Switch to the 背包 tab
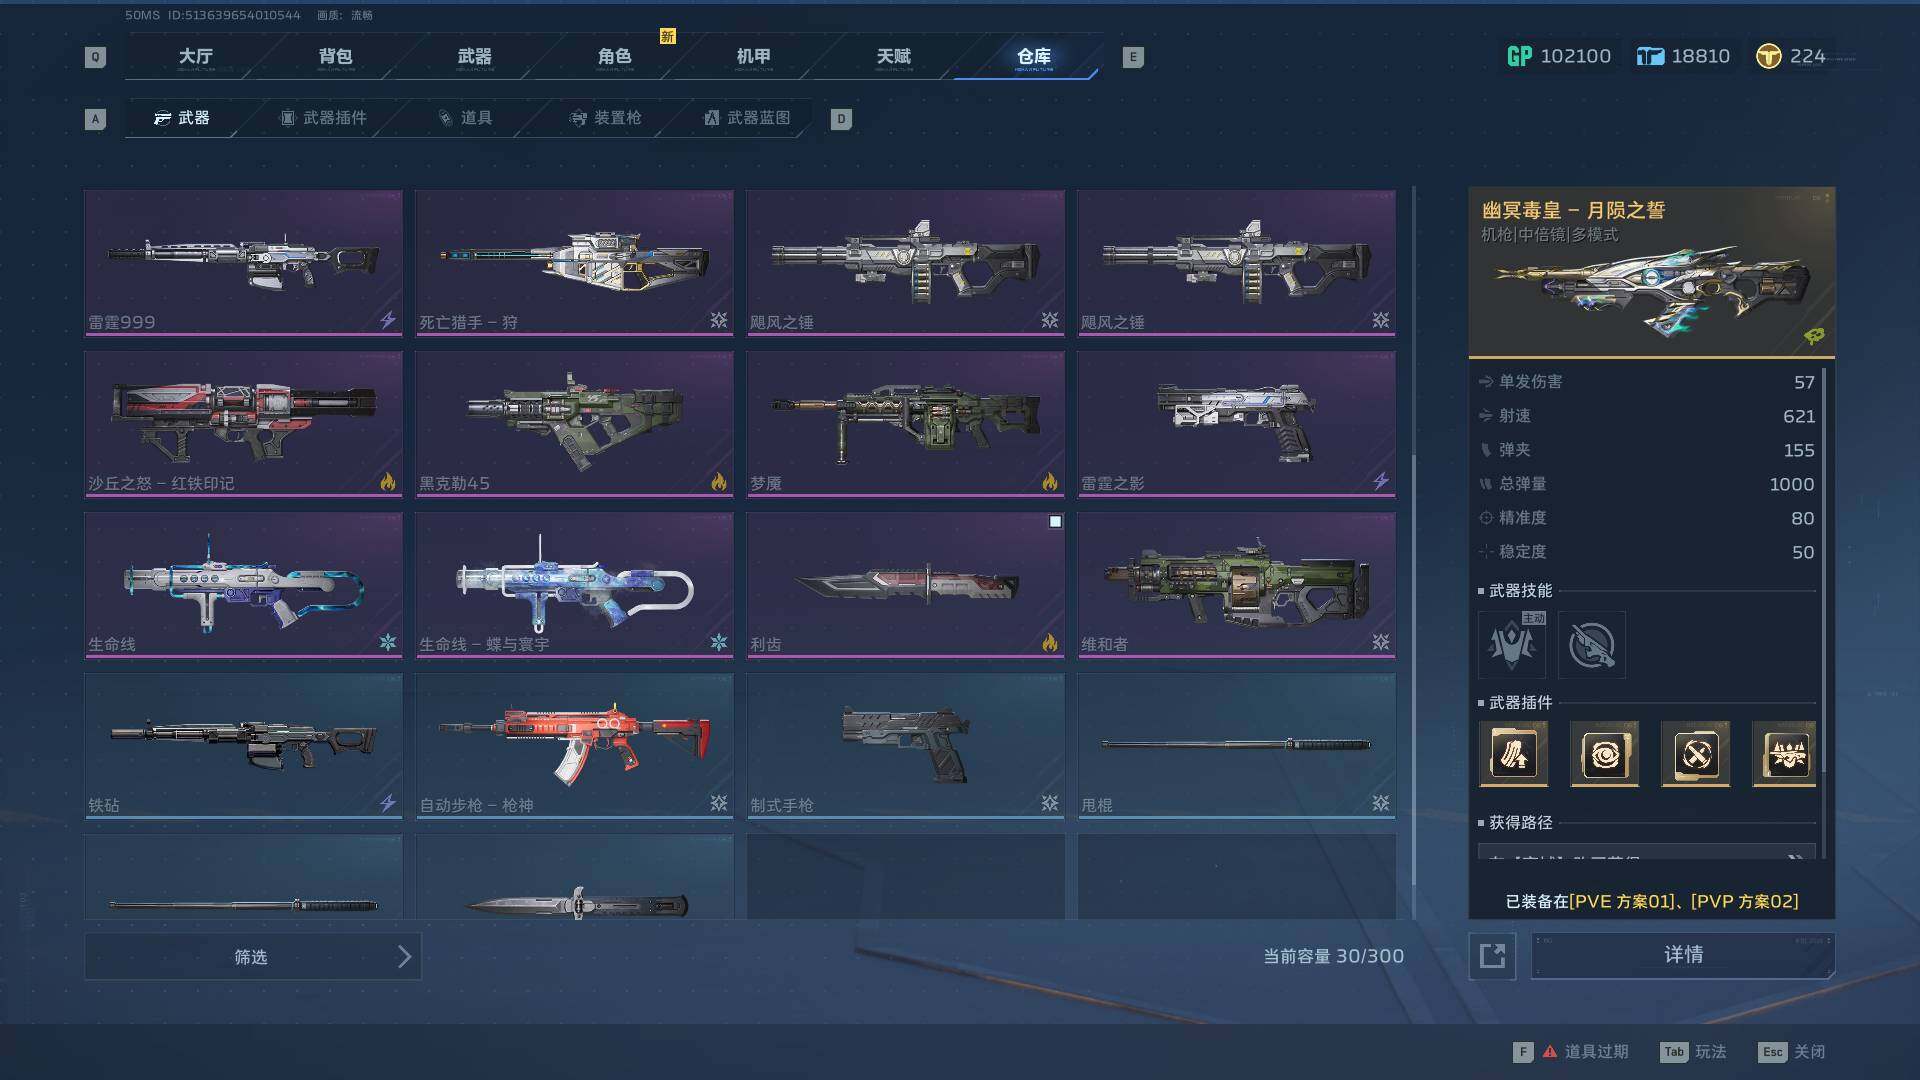1920x1080 pixels. point(335,57)
